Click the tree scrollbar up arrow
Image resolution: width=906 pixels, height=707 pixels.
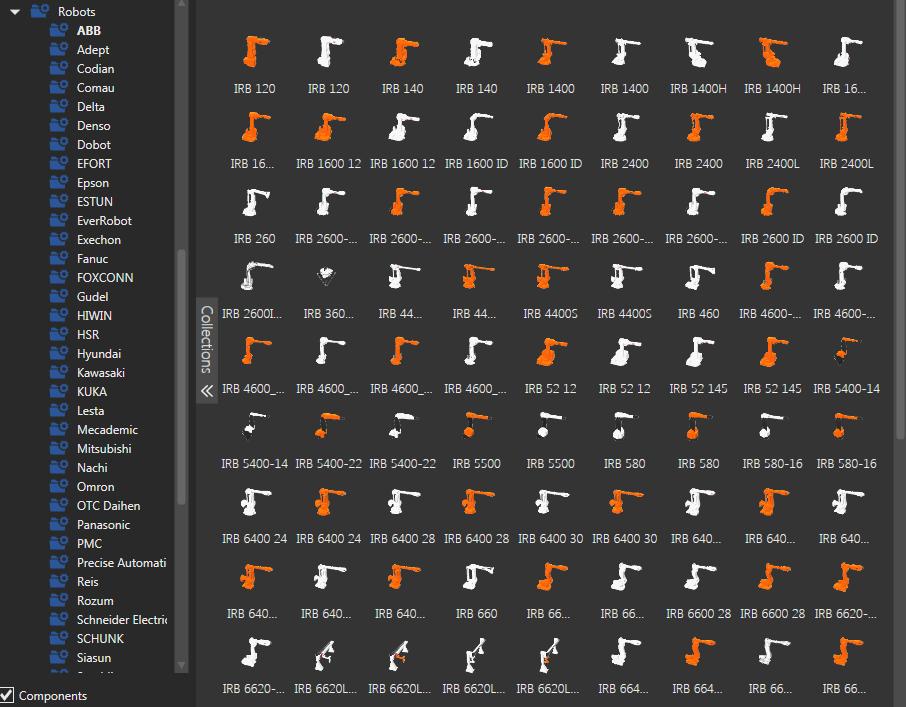(181, 5)
